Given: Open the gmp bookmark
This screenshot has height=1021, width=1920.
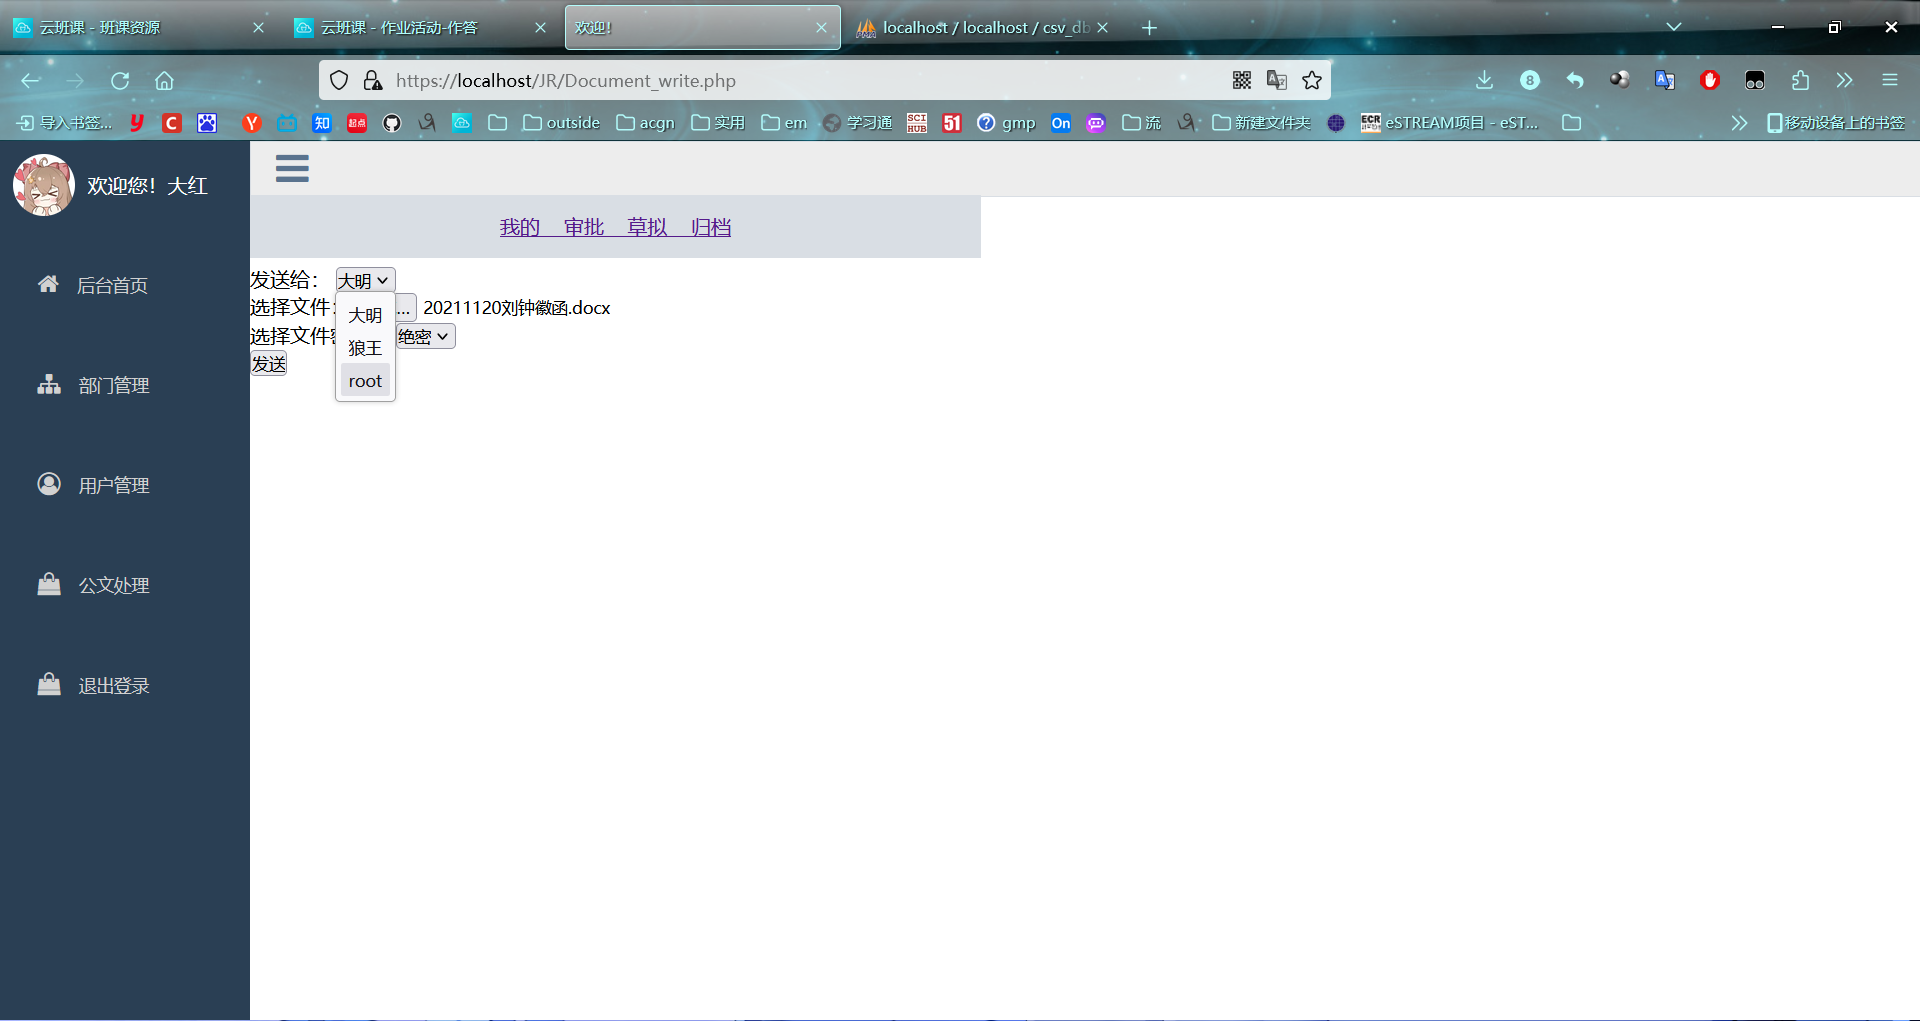Looking at the screenshot, I should pyautogui.click(x=1006, y=123).
